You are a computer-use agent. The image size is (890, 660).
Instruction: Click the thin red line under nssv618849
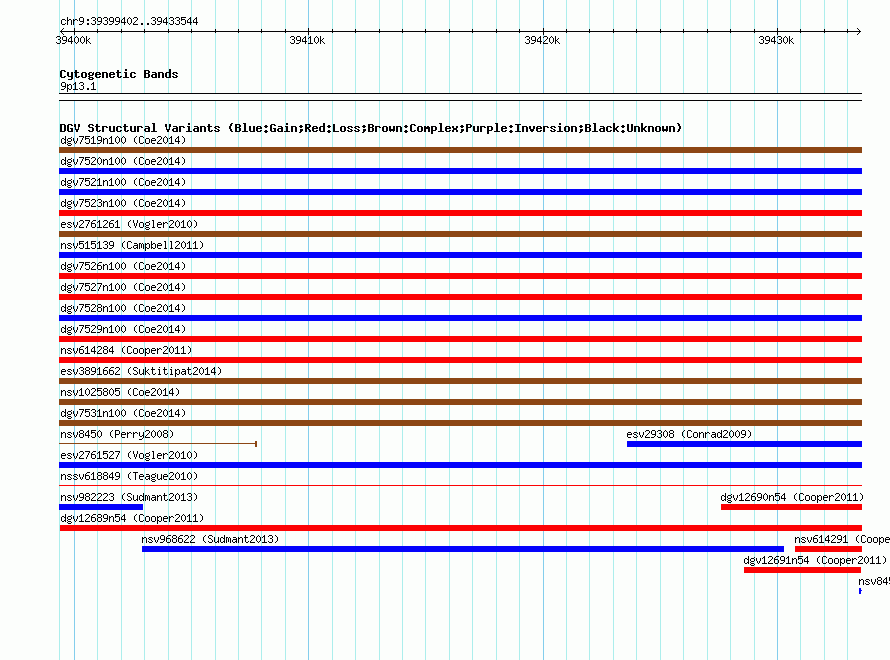click(x=460, y=486)
